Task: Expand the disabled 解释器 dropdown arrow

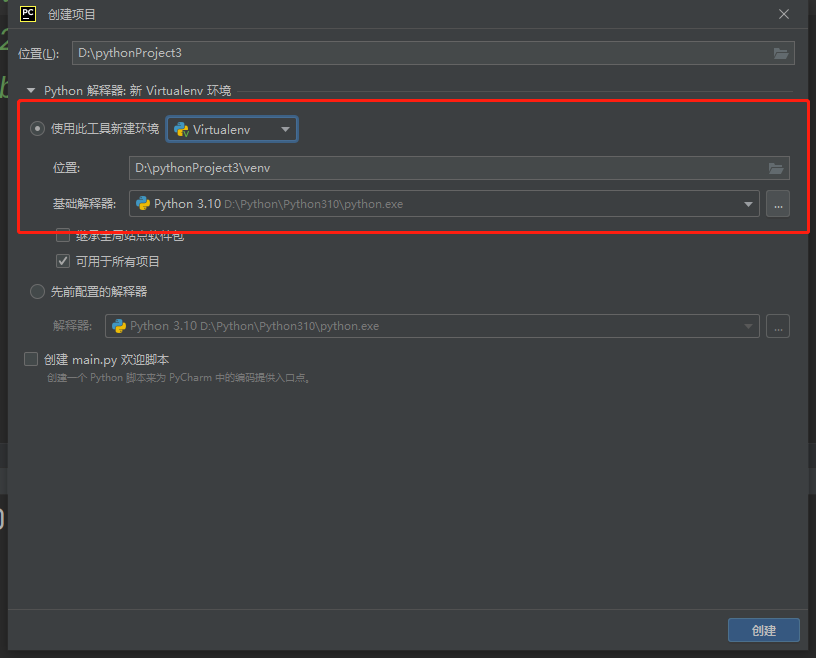Action: 748,326
